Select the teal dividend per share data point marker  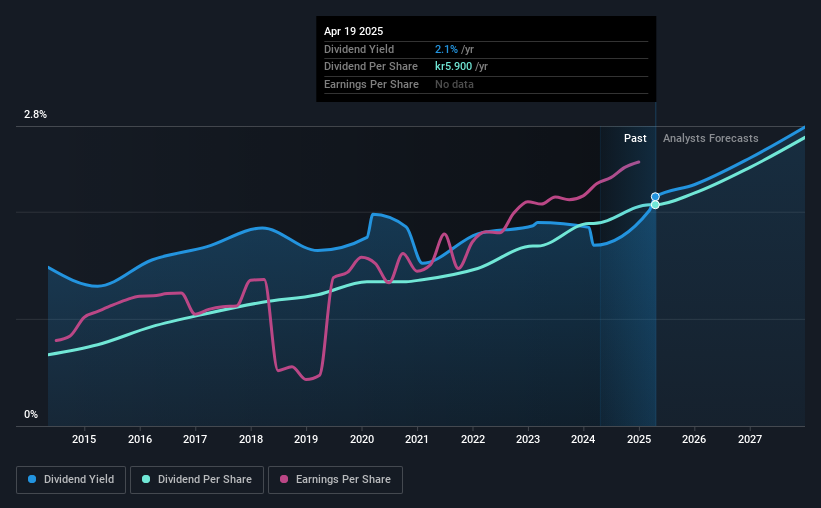pyautogui.click(x=655, y=205)
